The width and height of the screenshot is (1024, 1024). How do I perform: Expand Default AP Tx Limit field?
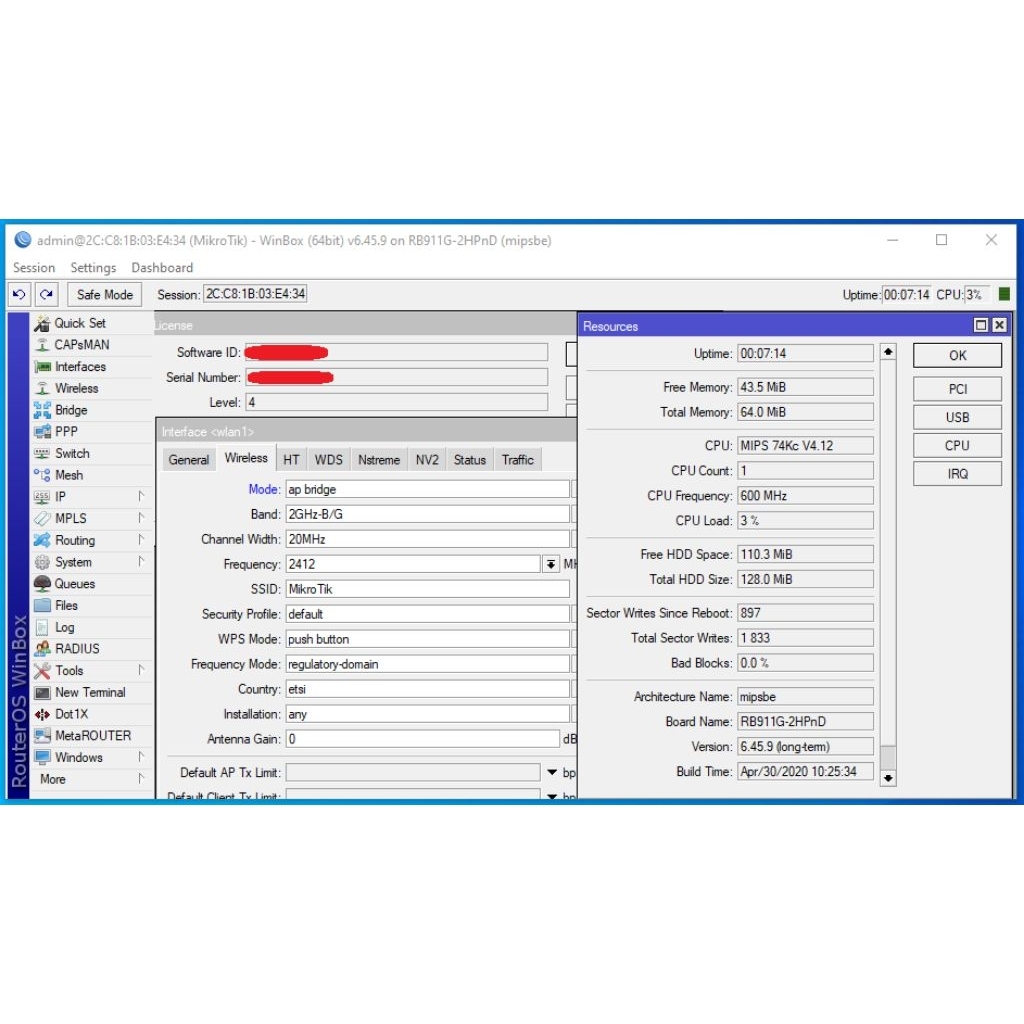tap(552, 773)
